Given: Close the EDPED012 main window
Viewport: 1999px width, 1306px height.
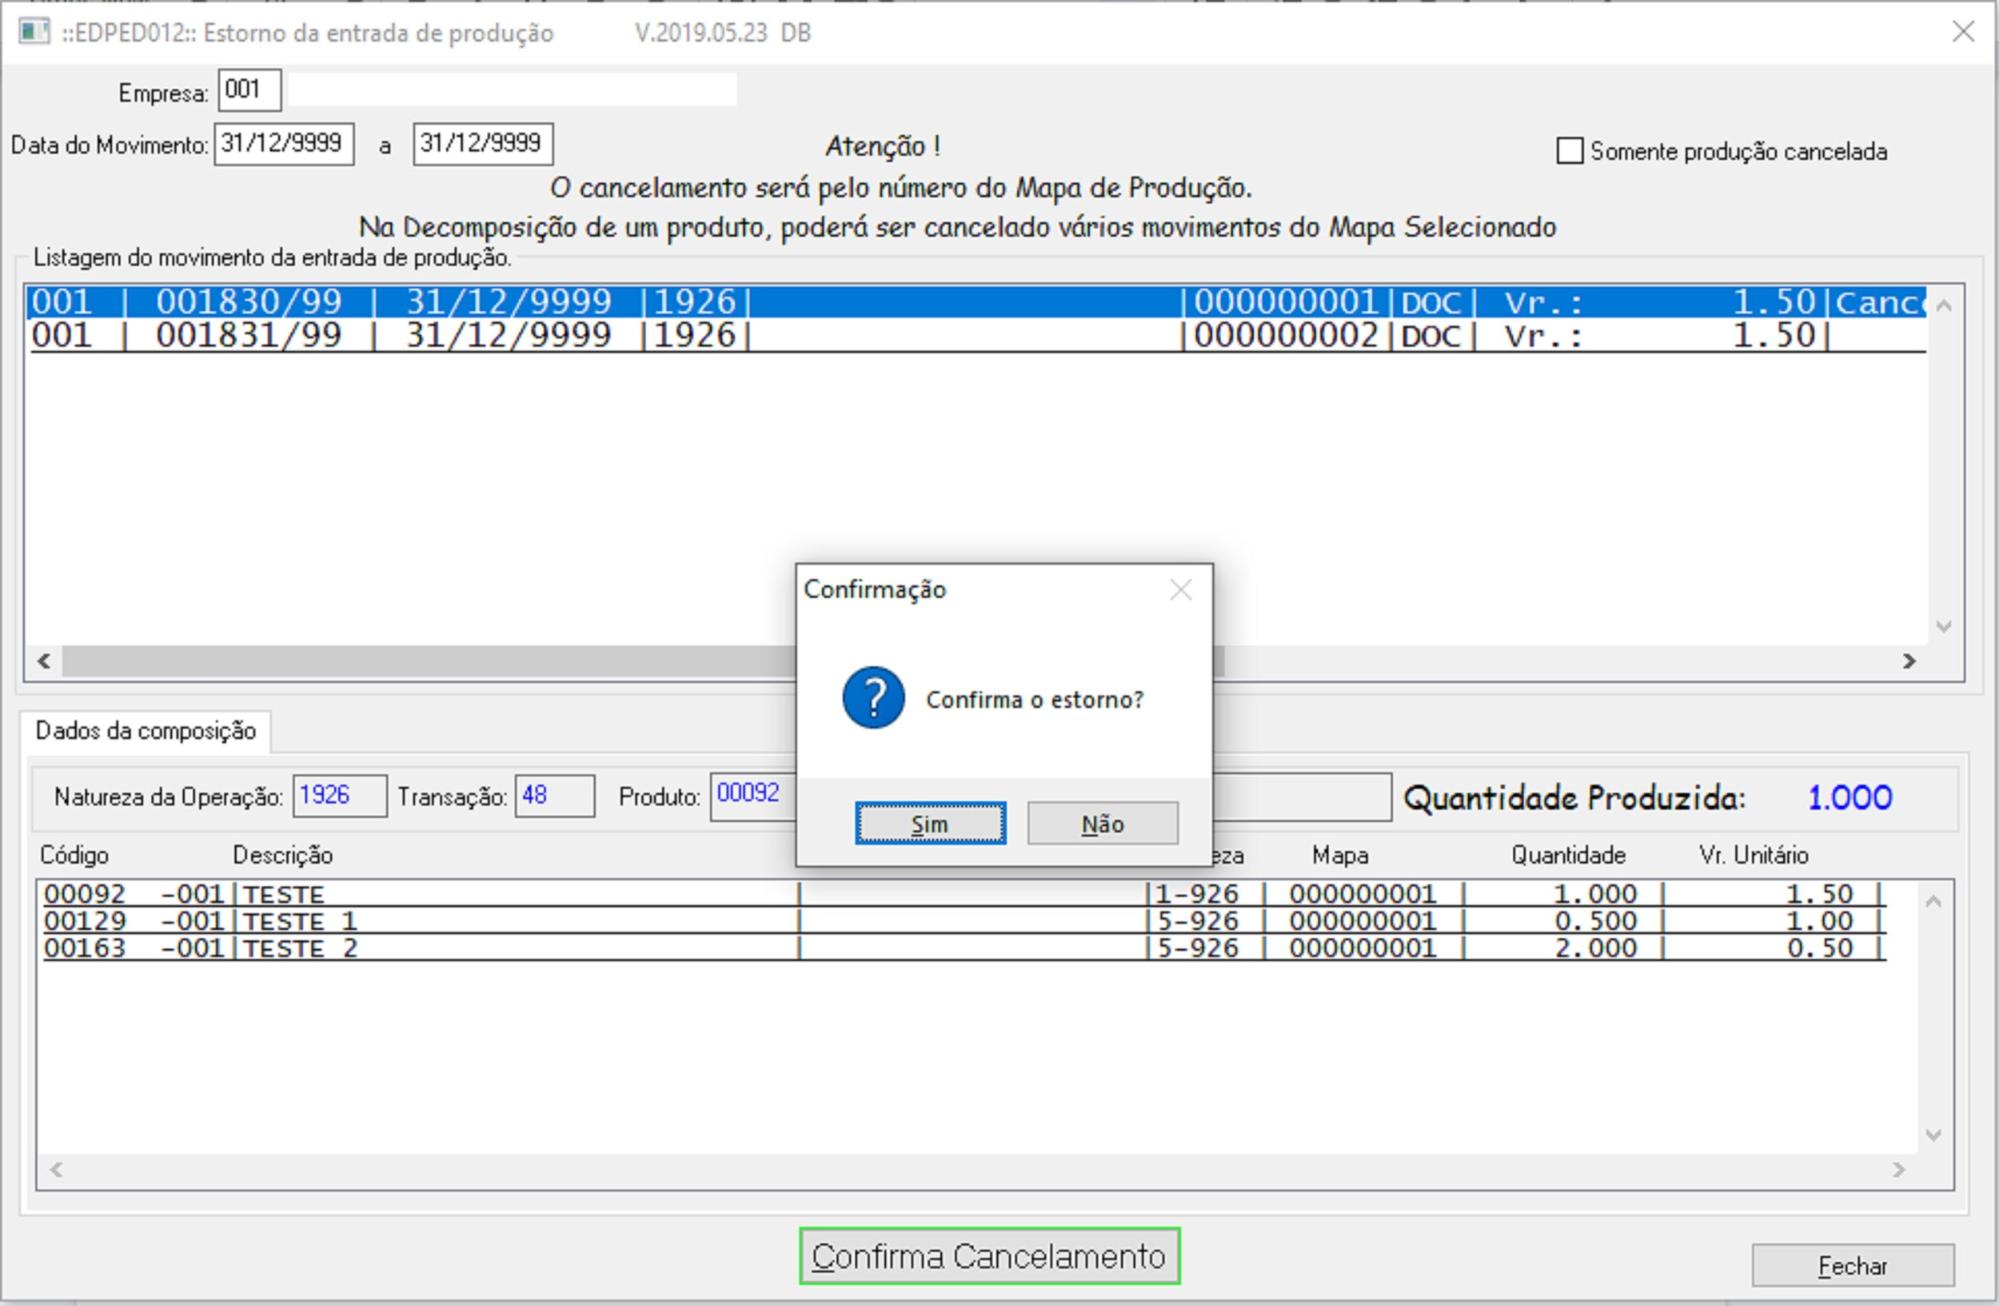Looking at the screenshot, I should point(1962,32).
